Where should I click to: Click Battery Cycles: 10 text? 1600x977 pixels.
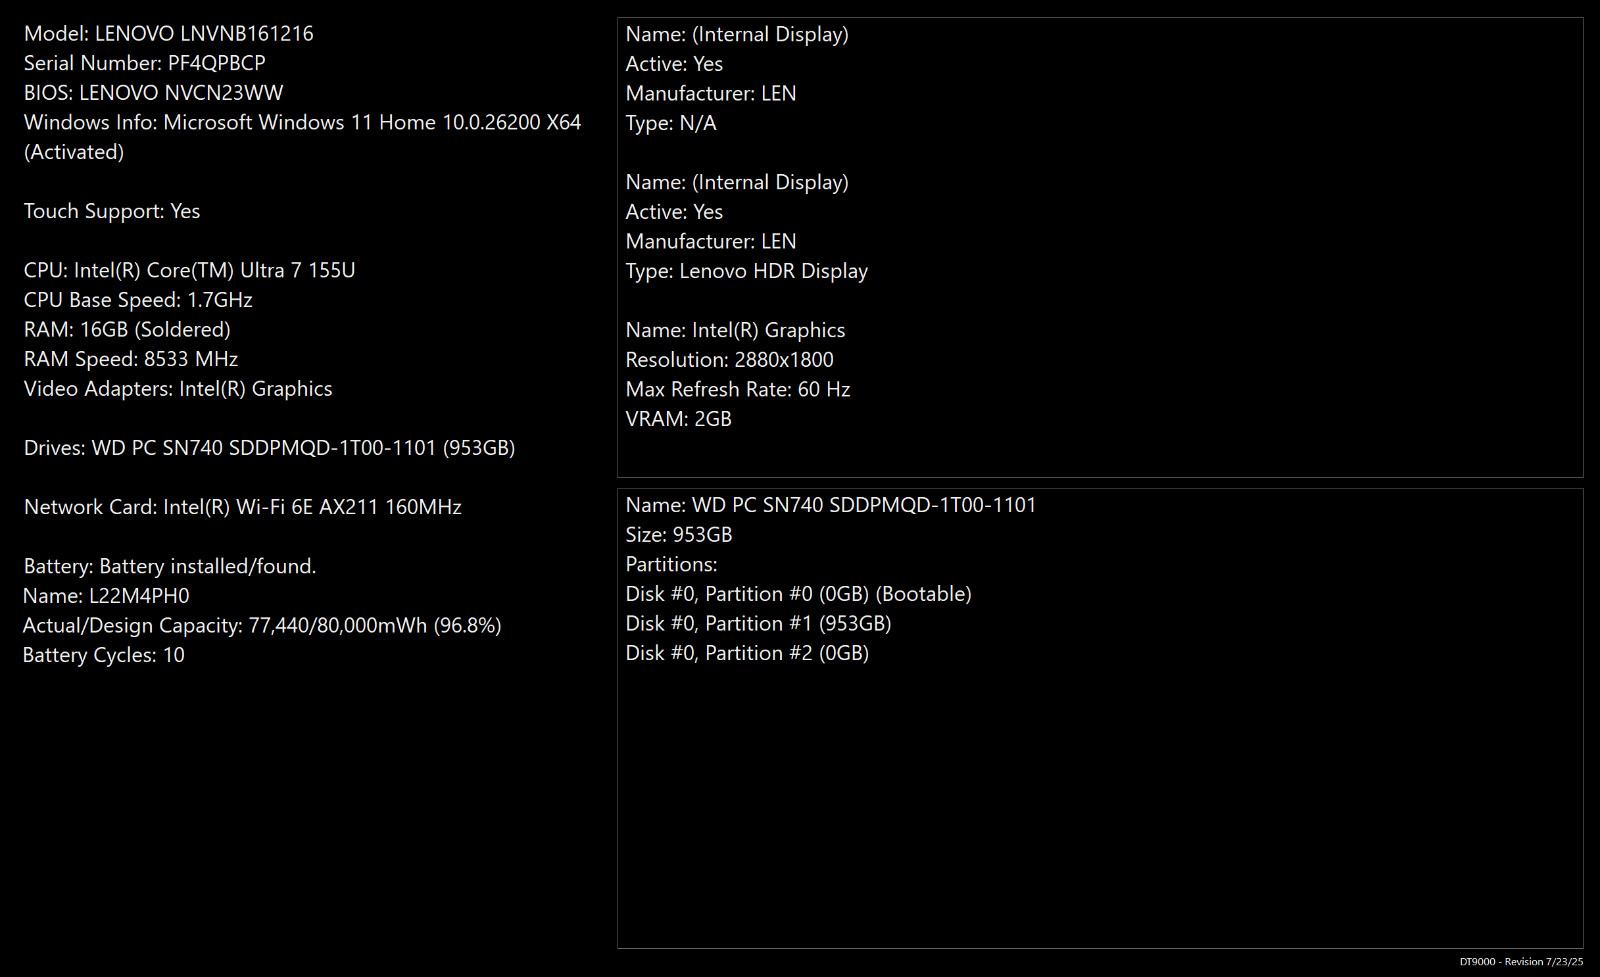[104, 655]
